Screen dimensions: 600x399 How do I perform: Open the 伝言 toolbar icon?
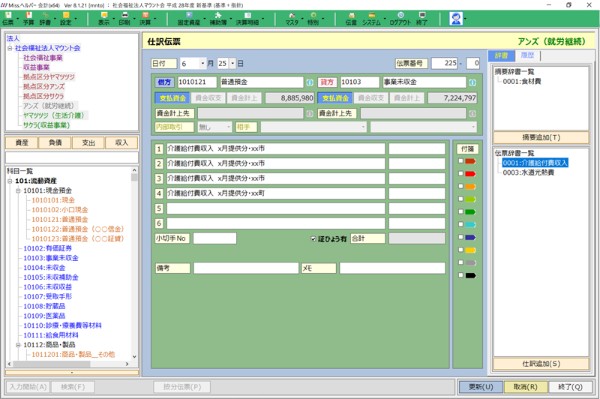[x=351, y=18]
